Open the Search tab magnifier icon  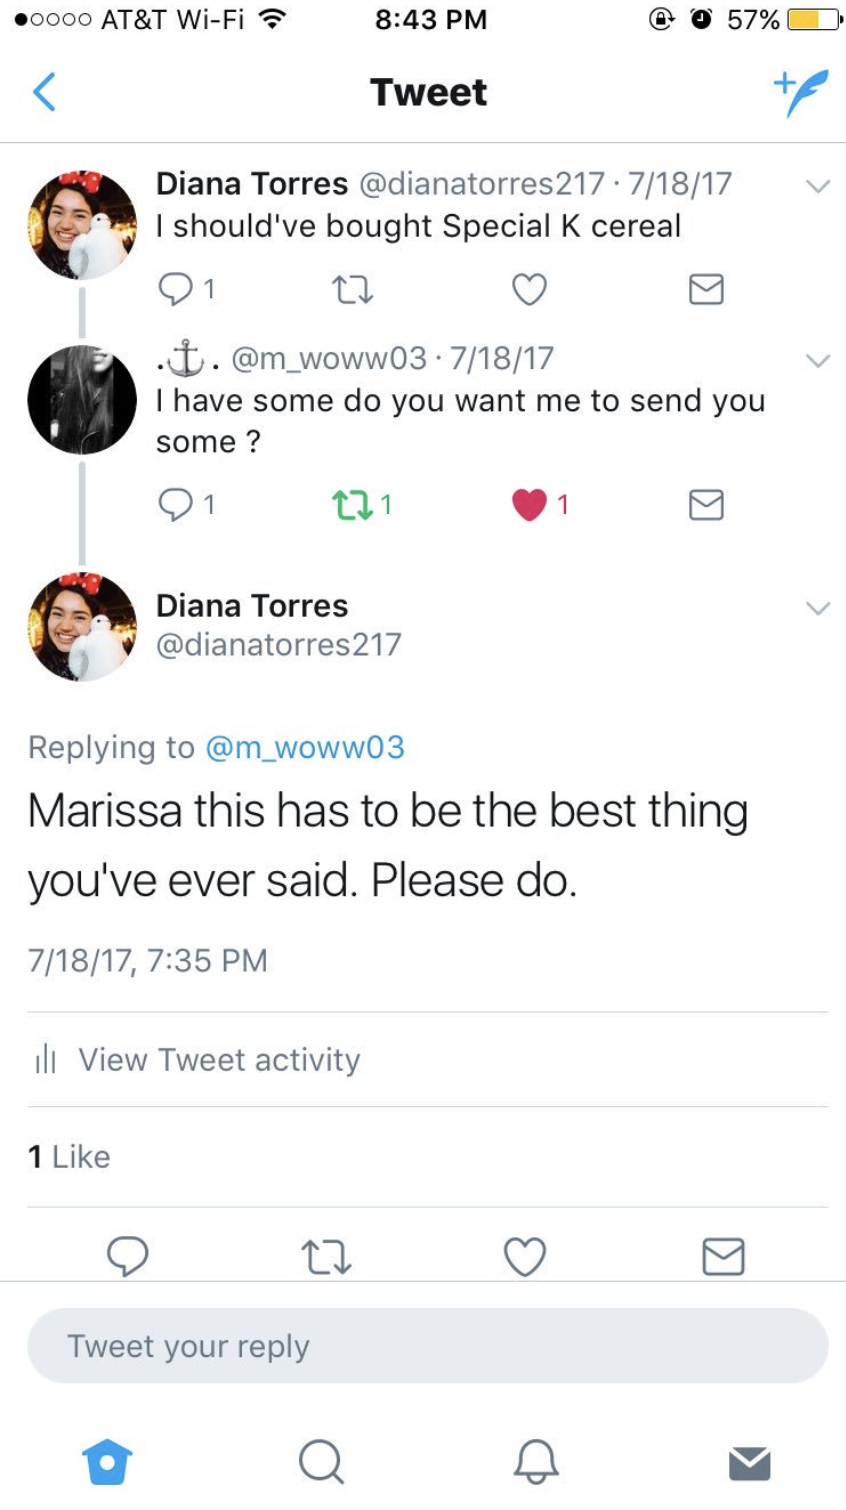(321, 1462)
